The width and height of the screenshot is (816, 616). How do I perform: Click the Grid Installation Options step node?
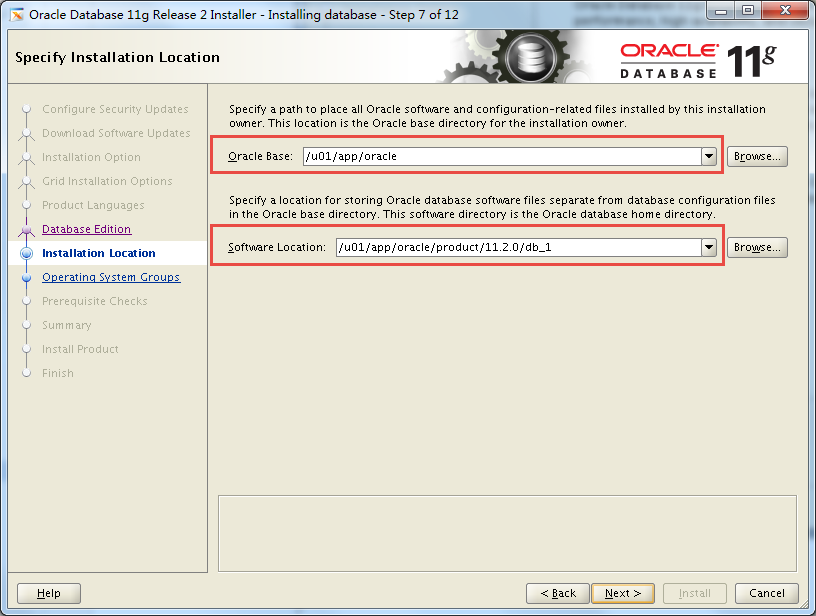[x=27, y=181]
